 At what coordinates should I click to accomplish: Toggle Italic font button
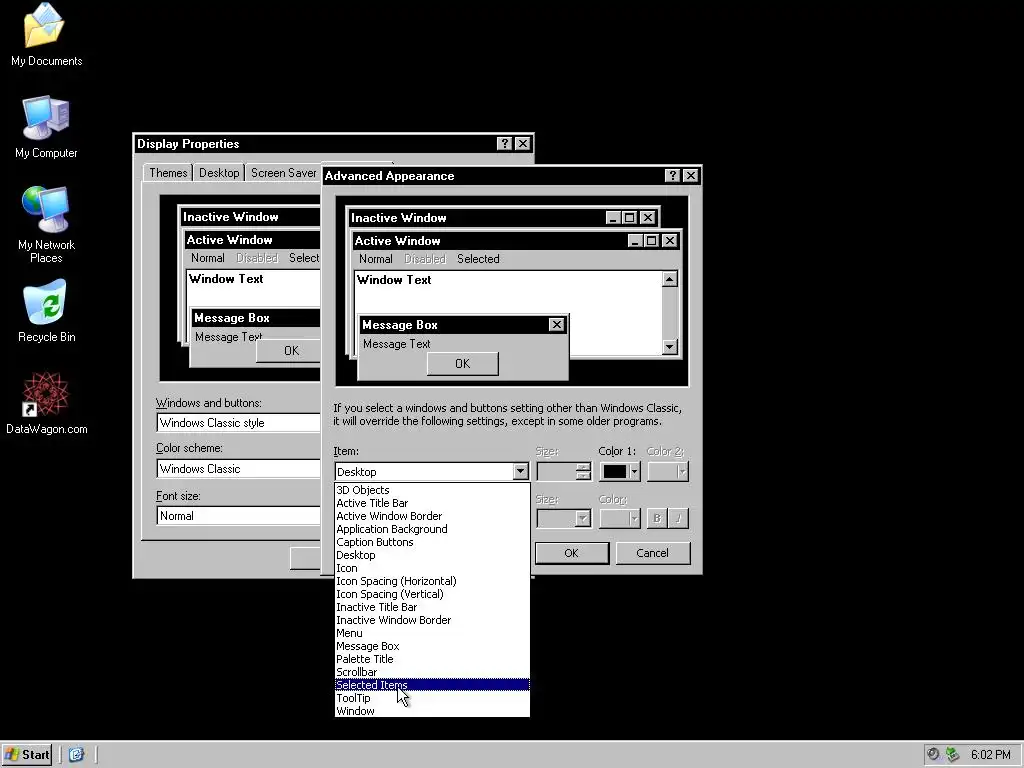(x=679, y=519)
